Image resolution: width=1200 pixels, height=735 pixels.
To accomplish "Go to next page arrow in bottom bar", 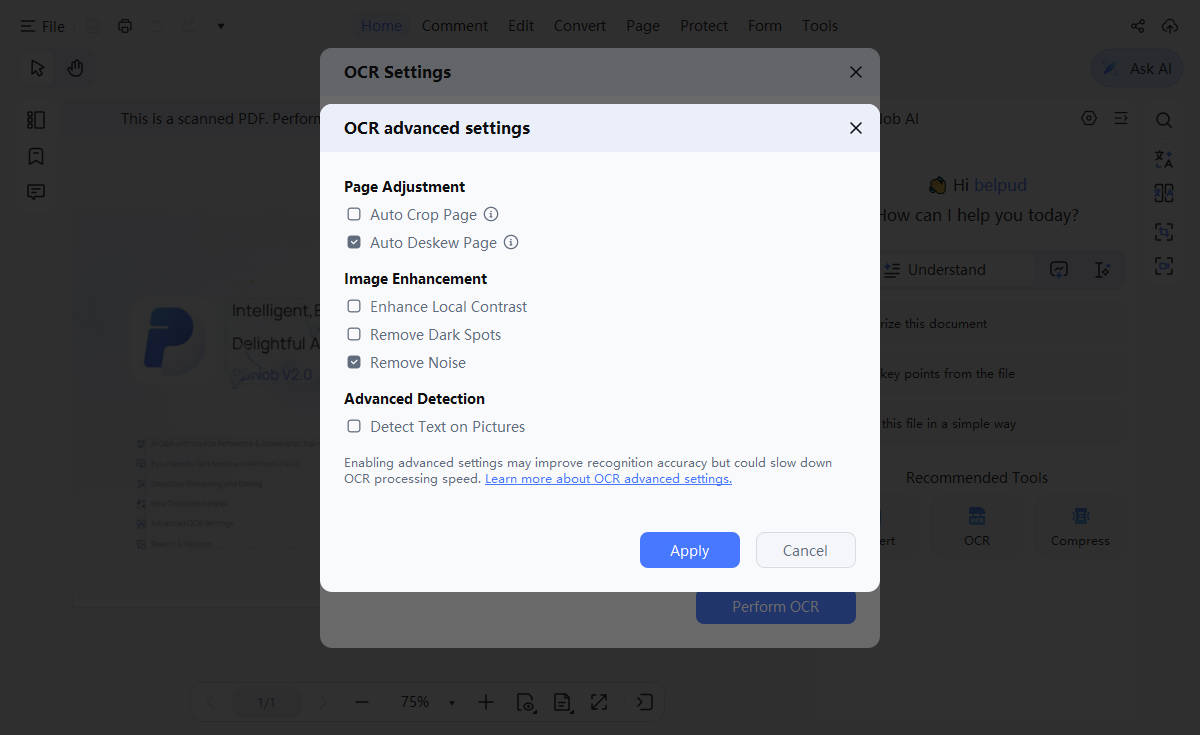I will (322, 702).
